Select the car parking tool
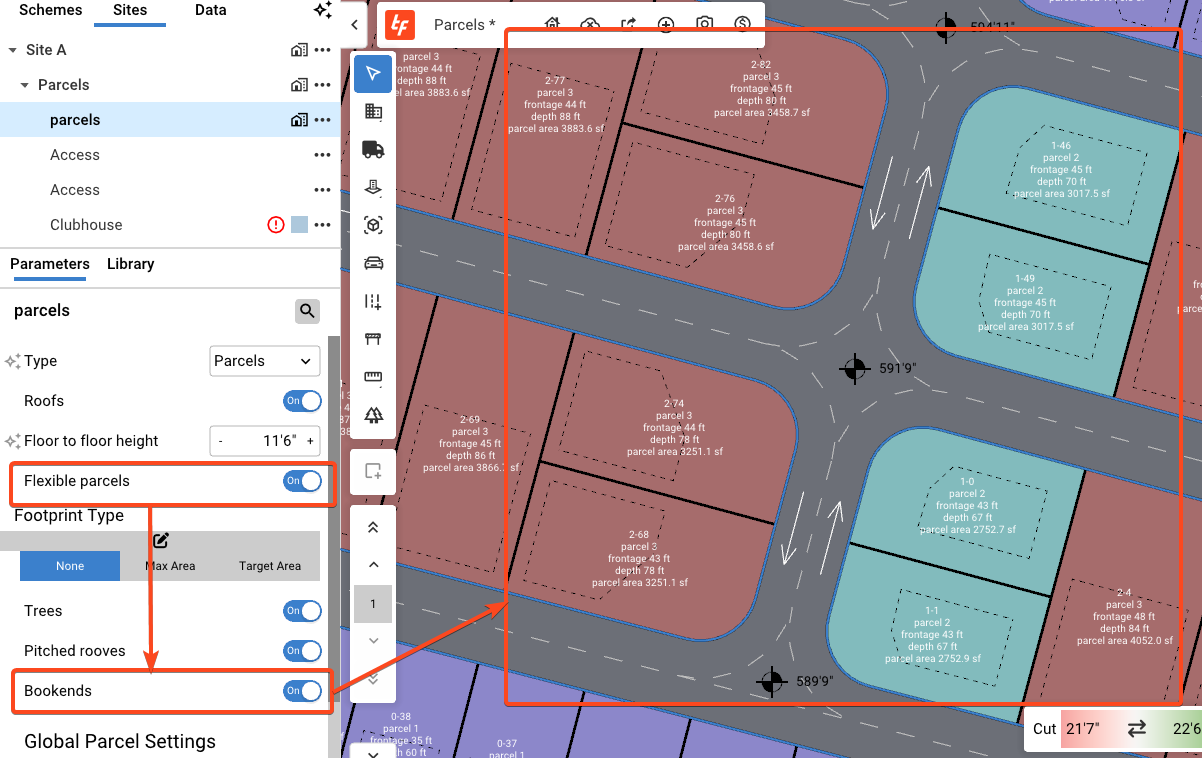1202x758 pixels. (373, 263)
